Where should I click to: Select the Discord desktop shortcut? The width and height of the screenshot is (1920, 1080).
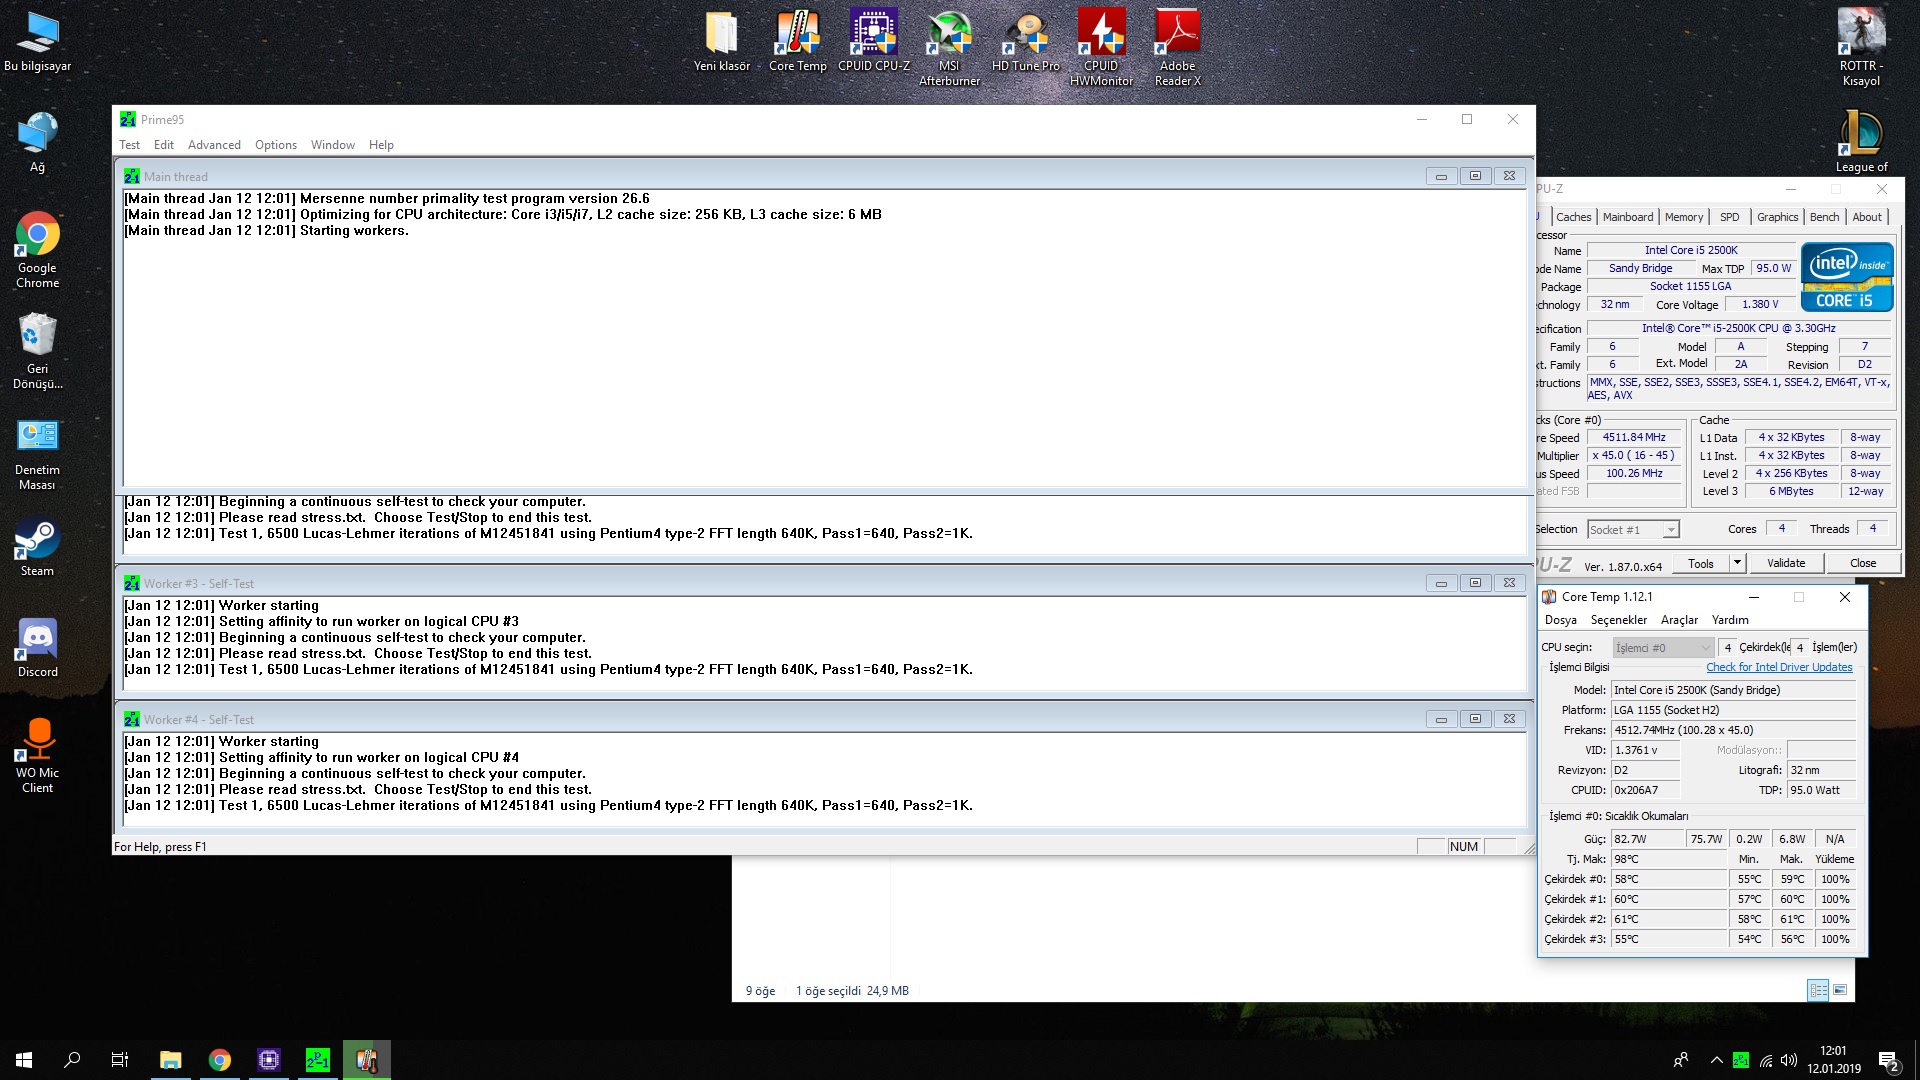(x=37, y=647)
